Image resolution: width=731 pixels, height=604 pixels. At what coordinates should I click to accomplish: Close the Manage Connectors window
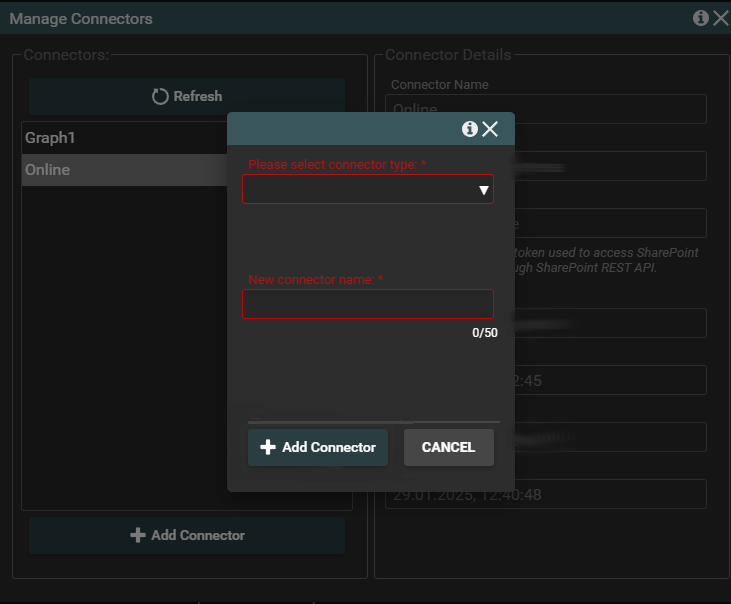[720, 18]
